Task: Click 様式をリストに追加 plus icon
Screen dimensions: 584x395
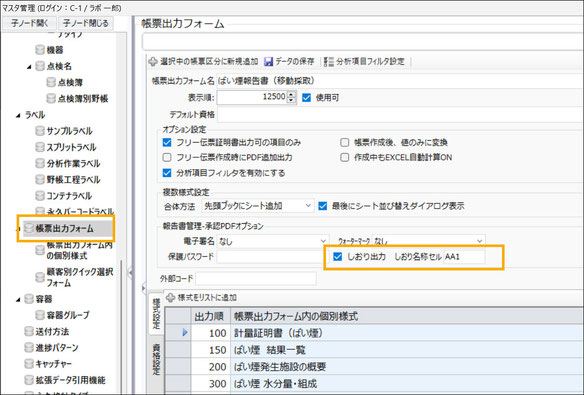Action: (170, 297)
